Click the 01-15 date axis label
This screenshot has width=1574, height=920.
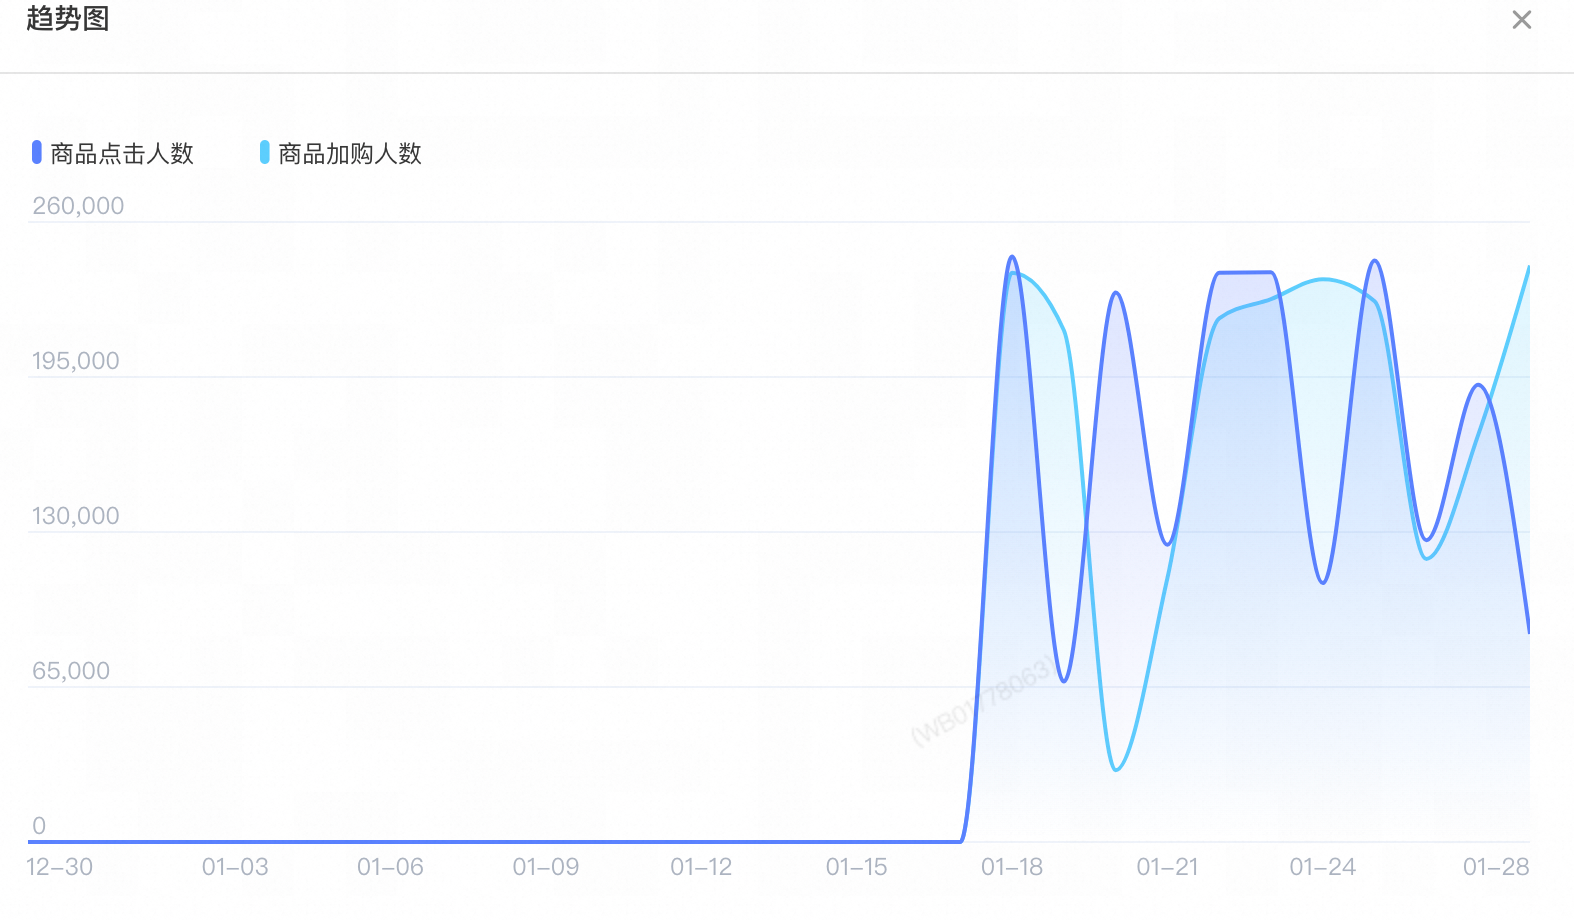[856, 867]
